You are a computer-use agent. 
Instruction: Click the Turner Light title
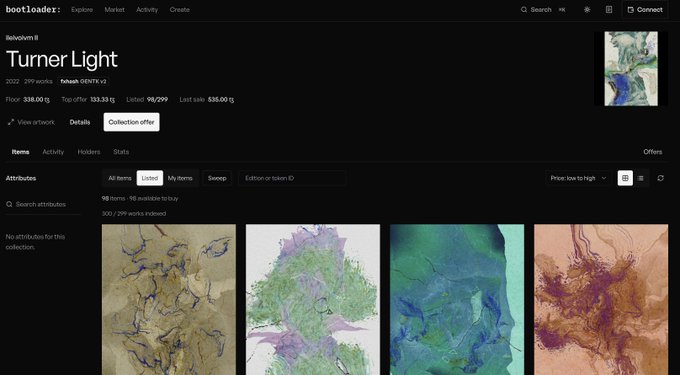coord(62,59)
